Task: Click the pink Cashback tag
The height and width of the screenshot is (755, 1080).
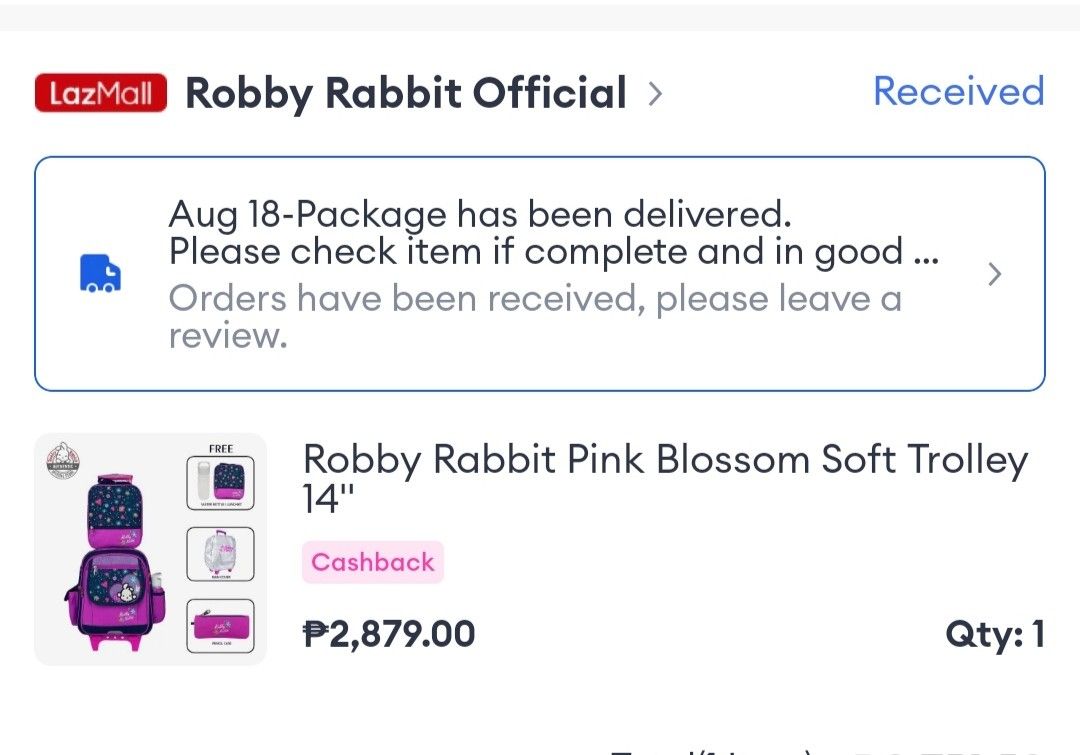Action: coord(372,562)
